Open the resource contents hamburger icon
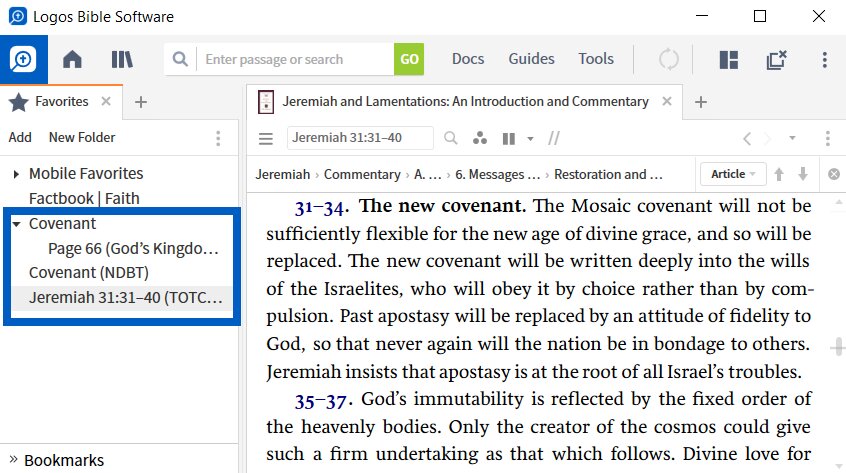Viewport: 846px width, 473px height. [x=265, y=139]
